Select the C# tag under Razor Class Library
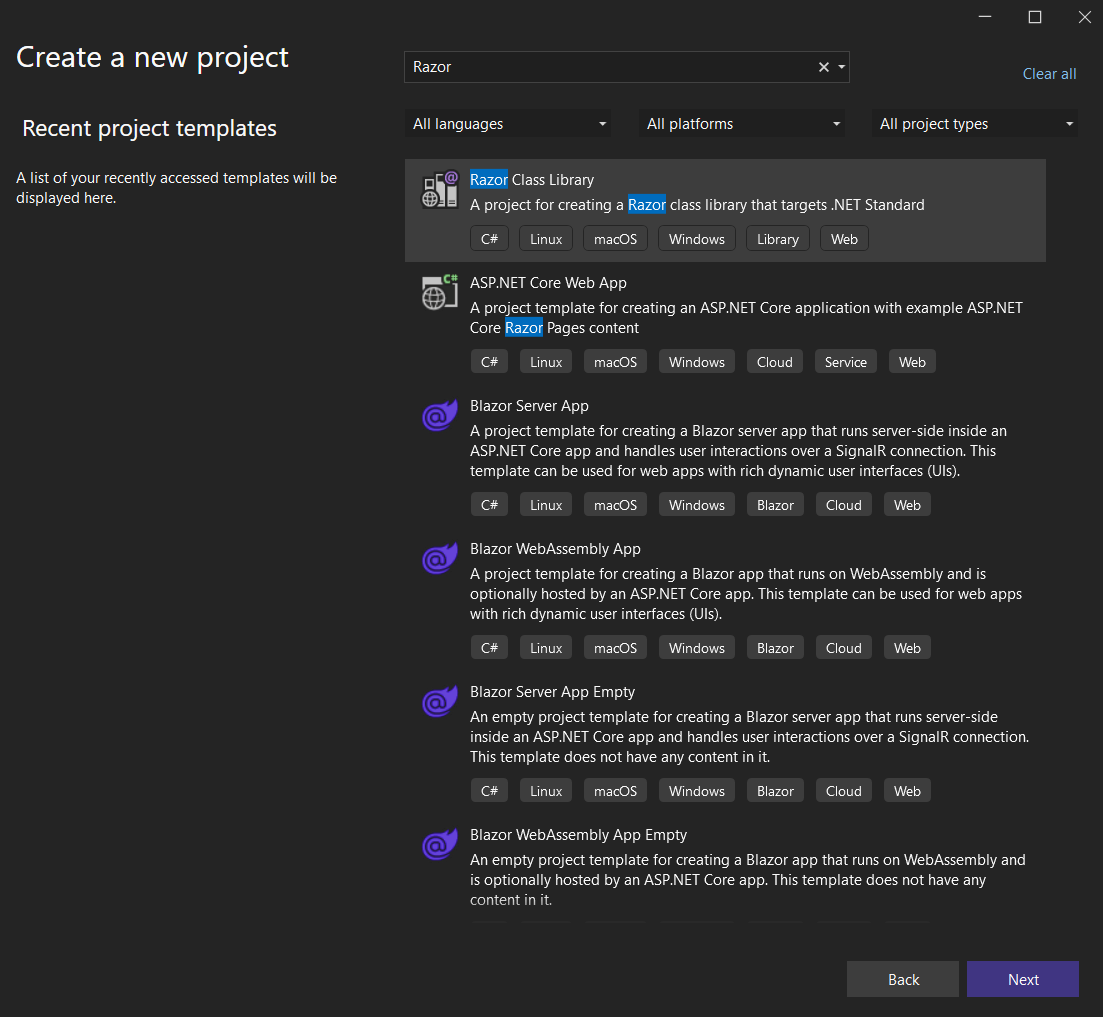This screenshot has width=1103, height=1017. click(x=489, y=238)
